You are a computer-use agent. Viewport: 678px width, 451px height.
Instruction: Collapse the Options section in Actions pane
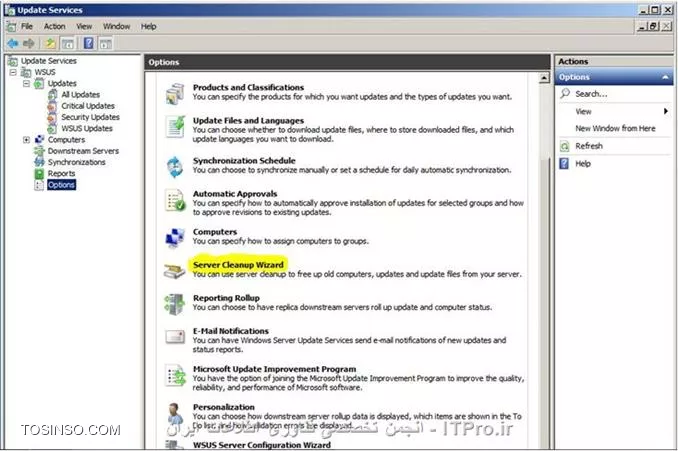(665, 77)
